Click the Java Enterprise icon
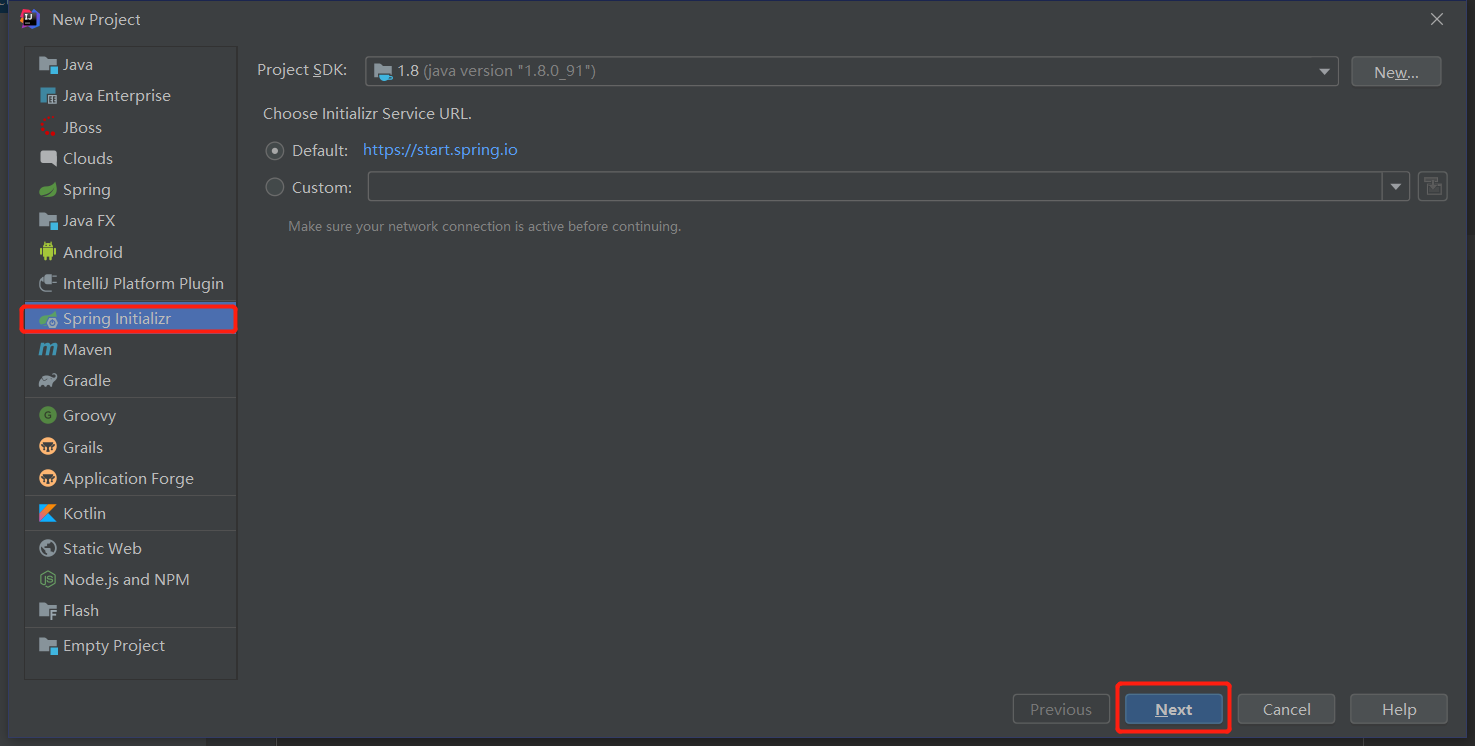 click(x=48, y=96)
